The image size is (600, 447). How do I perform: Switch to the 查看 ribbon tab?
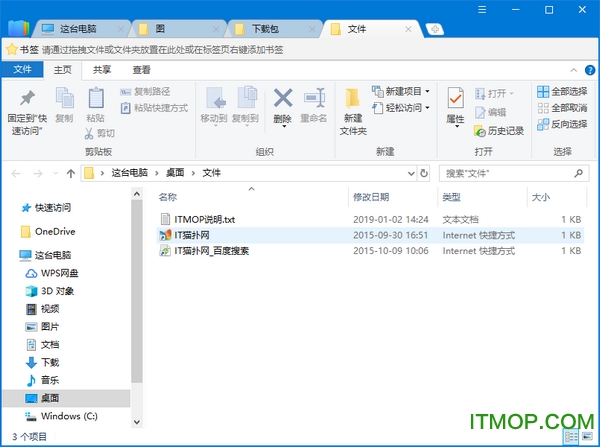click(142, 70)
